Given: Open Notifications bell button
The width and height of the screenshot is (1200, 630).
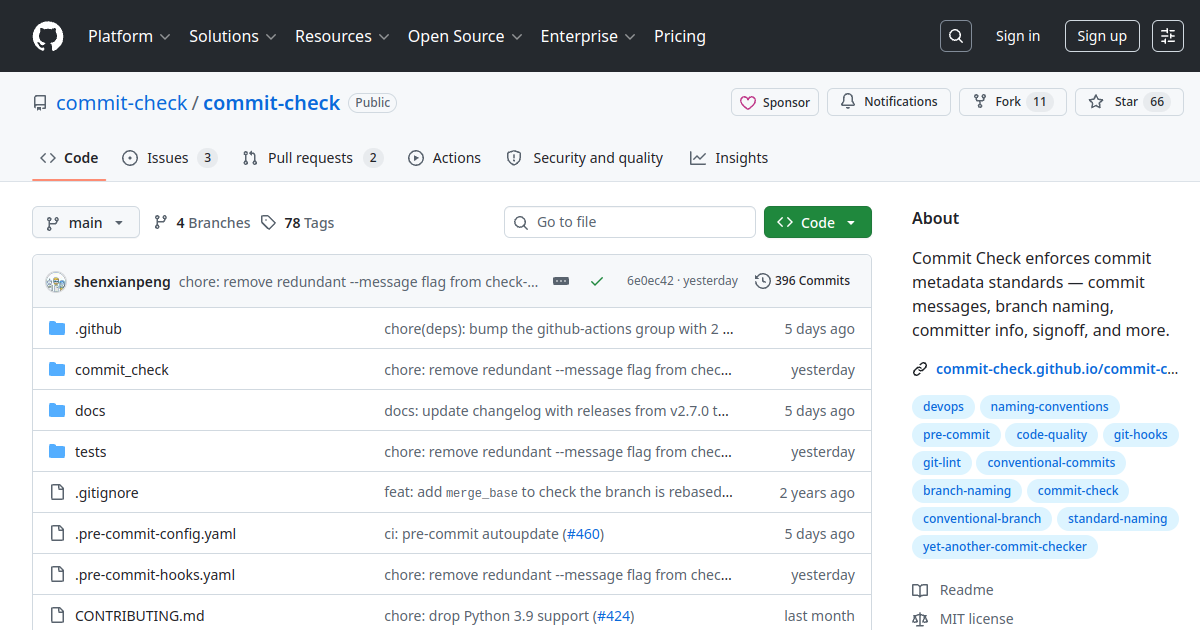Looking at the screenshot, I should click(888, 102).
